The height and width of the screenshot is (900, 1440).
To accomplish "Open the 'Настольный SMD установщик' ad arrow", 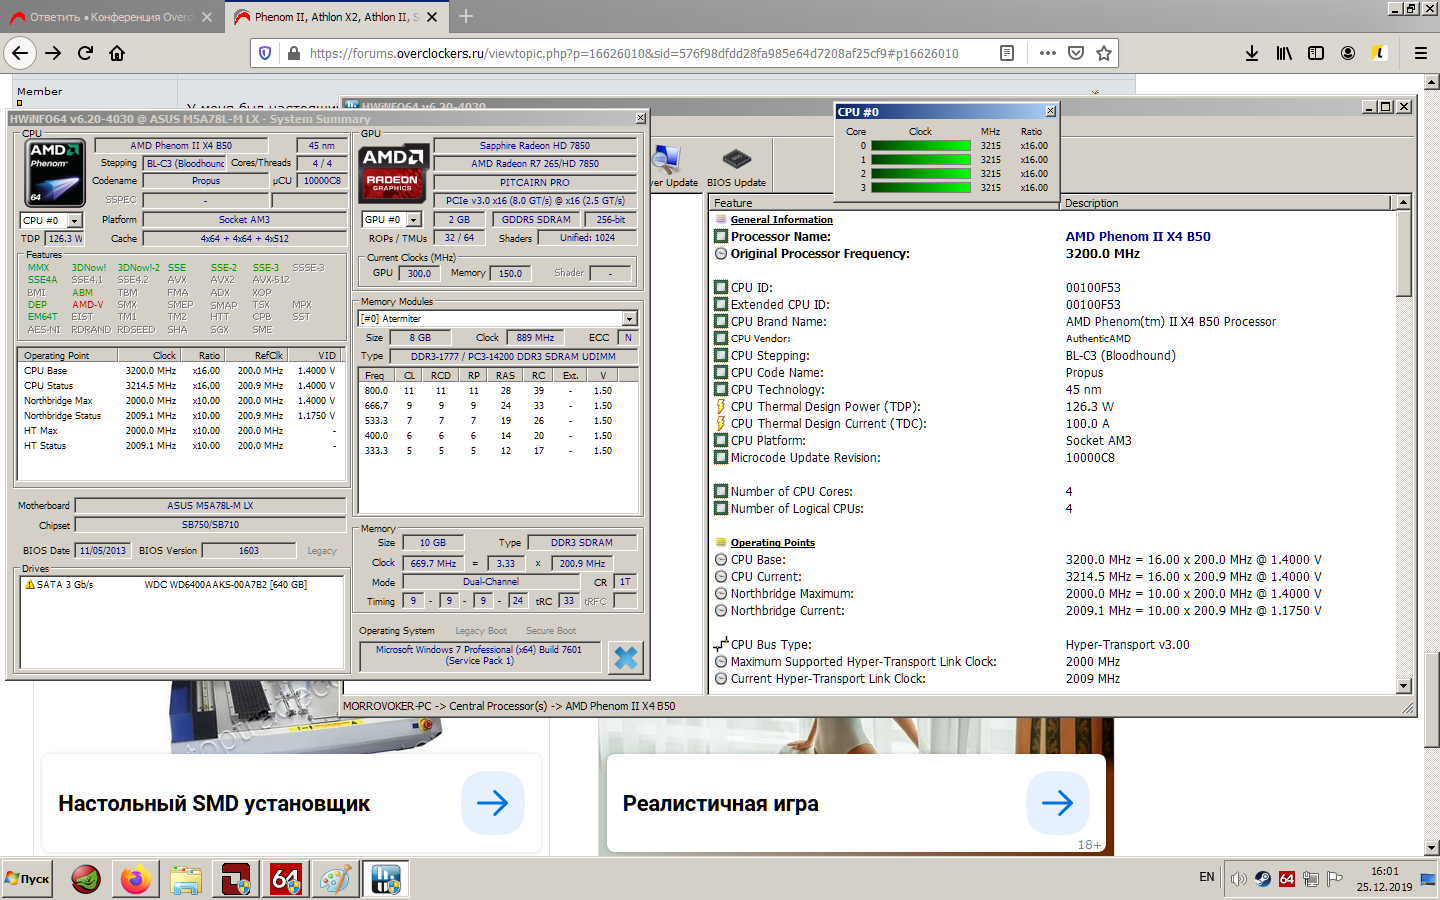I will point(492,803).
